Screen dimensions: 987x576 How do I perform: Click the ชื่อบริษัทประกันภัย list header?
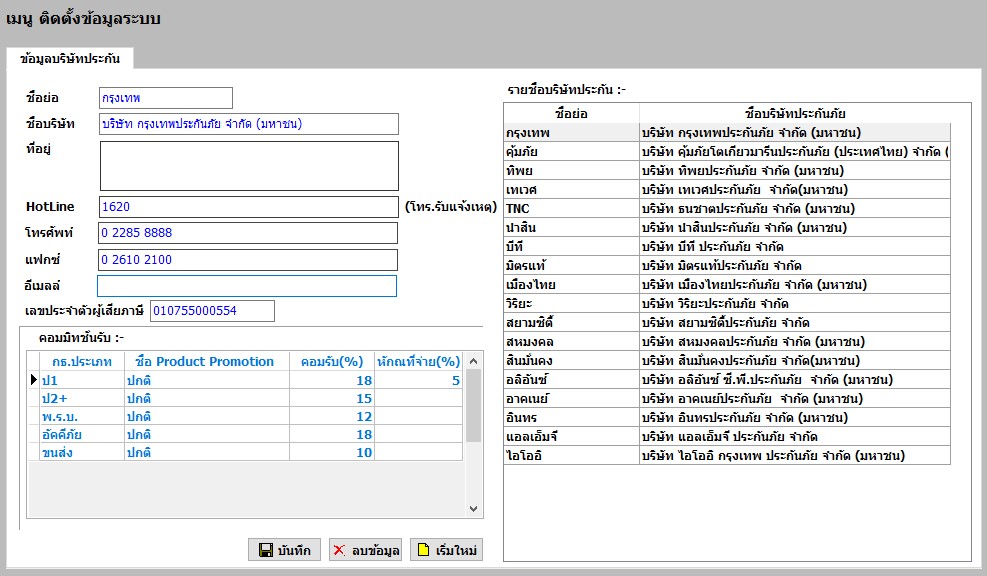pos(795,113)
